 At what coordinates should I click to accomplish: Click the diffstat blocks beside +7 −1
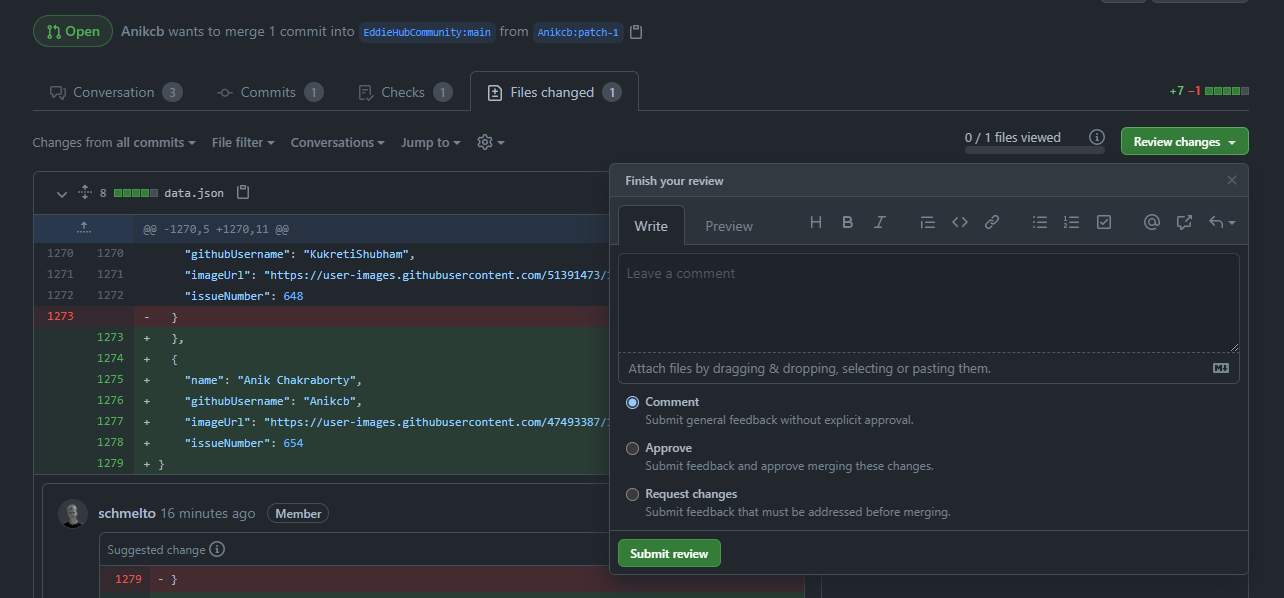1227,91
